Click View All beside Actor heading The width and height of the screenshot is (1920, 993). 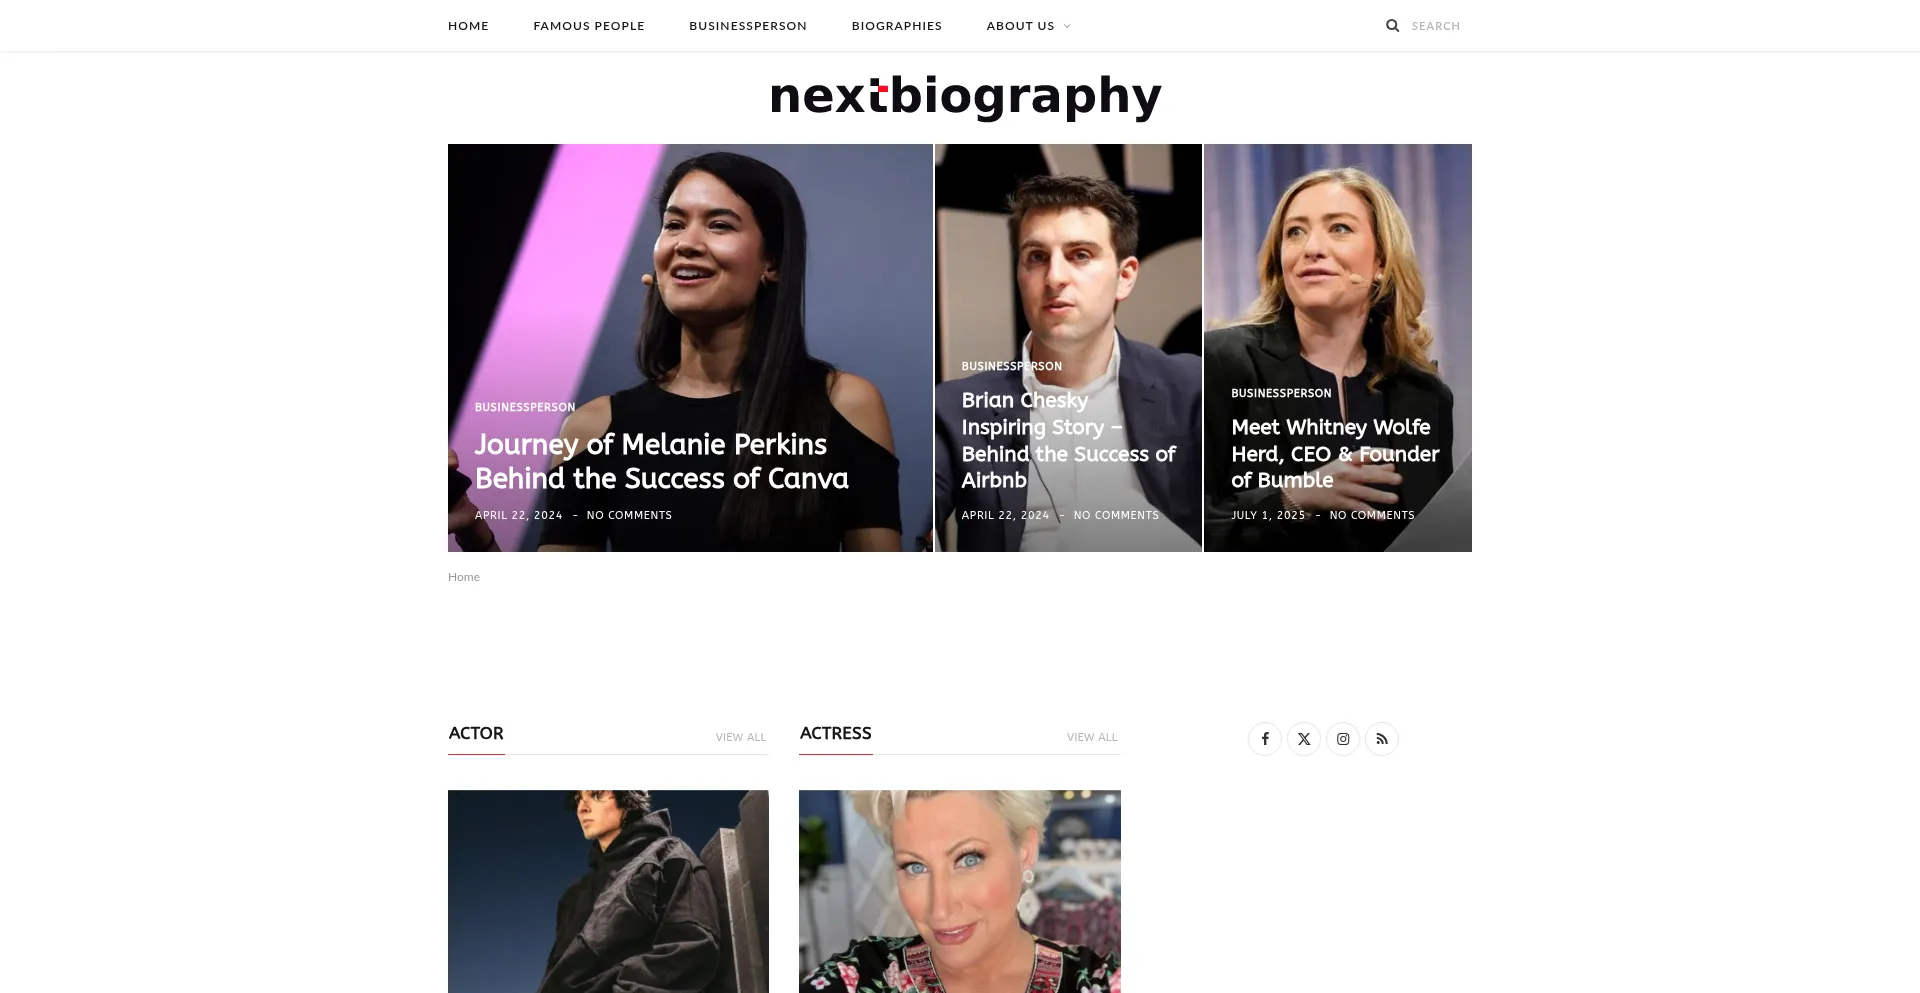point(741,737)
